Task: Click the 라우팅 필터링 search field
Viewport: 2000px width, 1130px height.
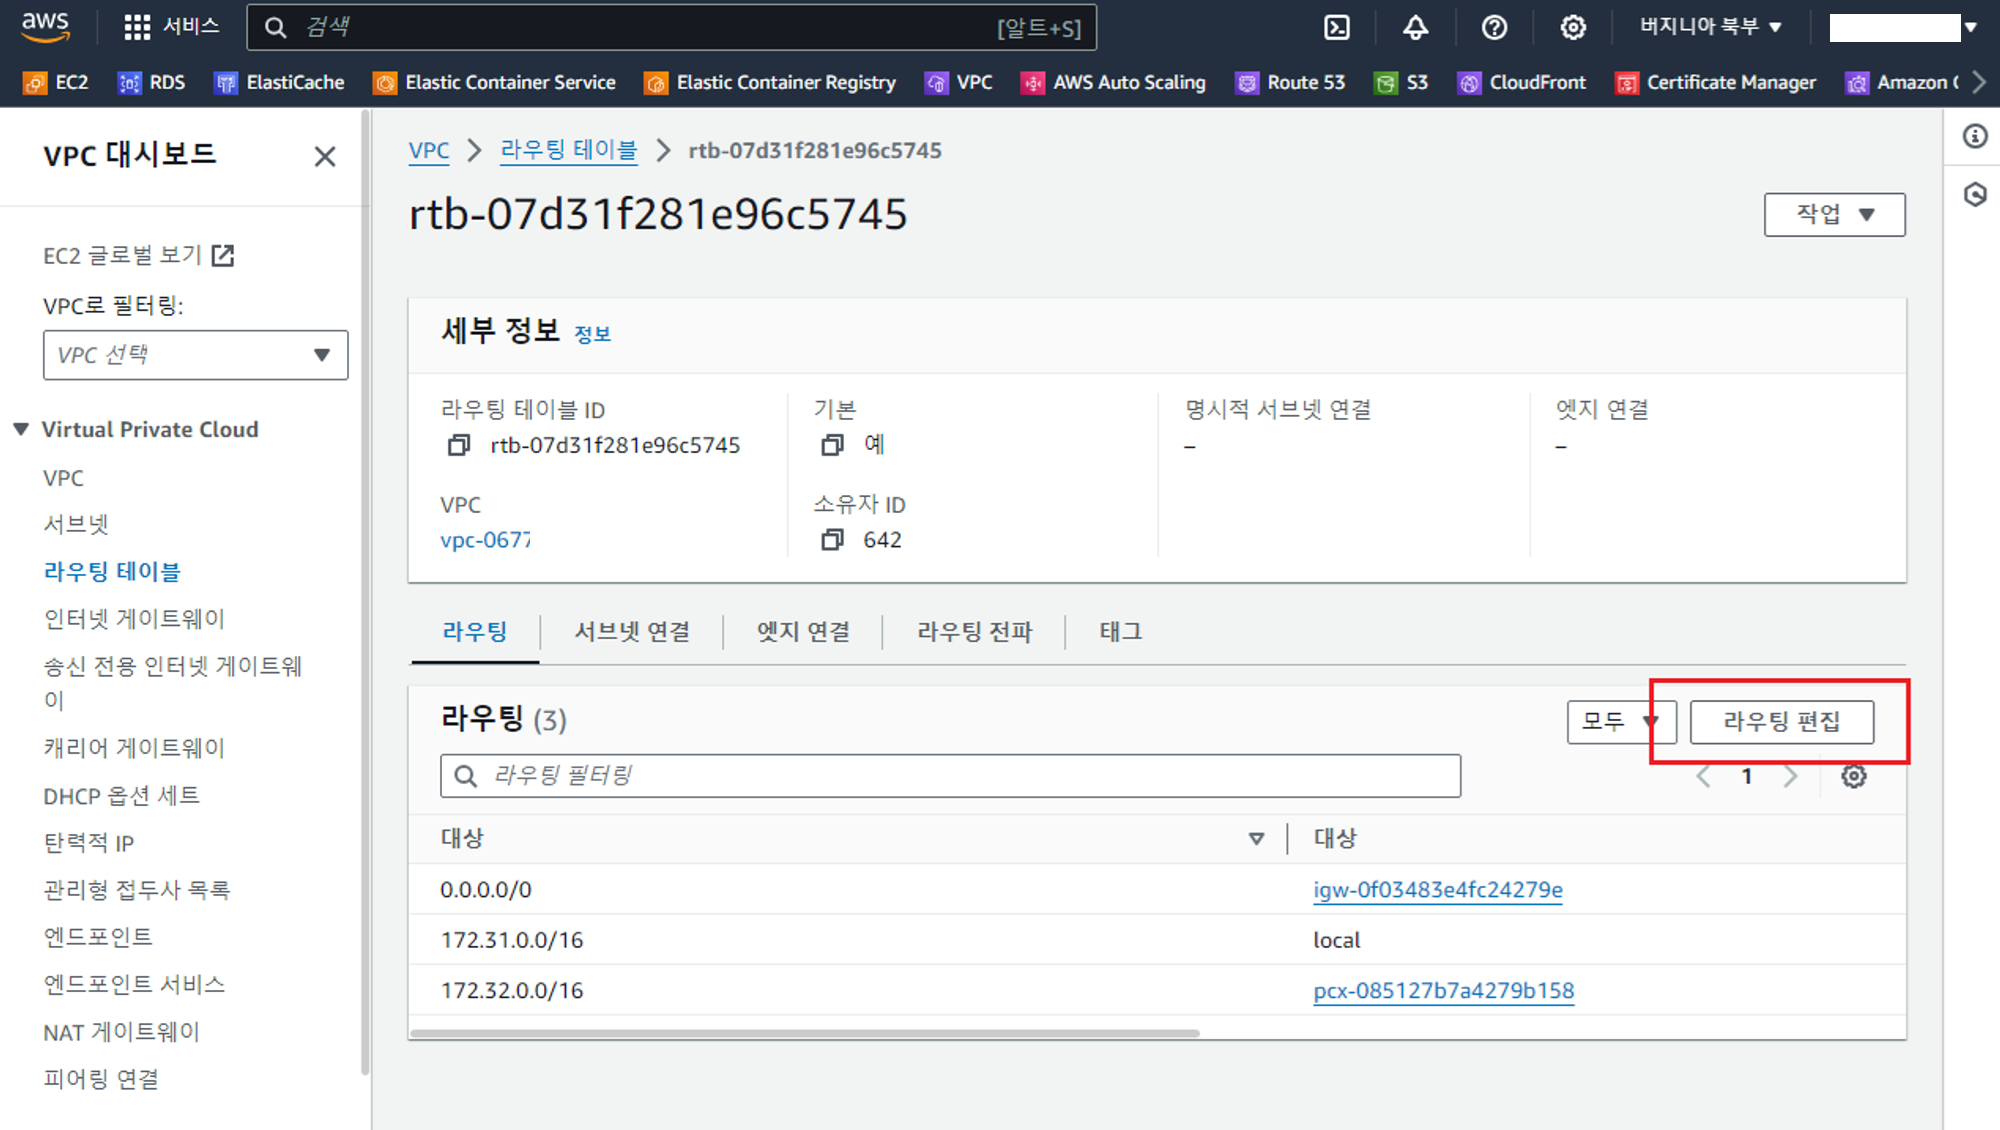Action: pyautogui.click(x=950, y=776)
